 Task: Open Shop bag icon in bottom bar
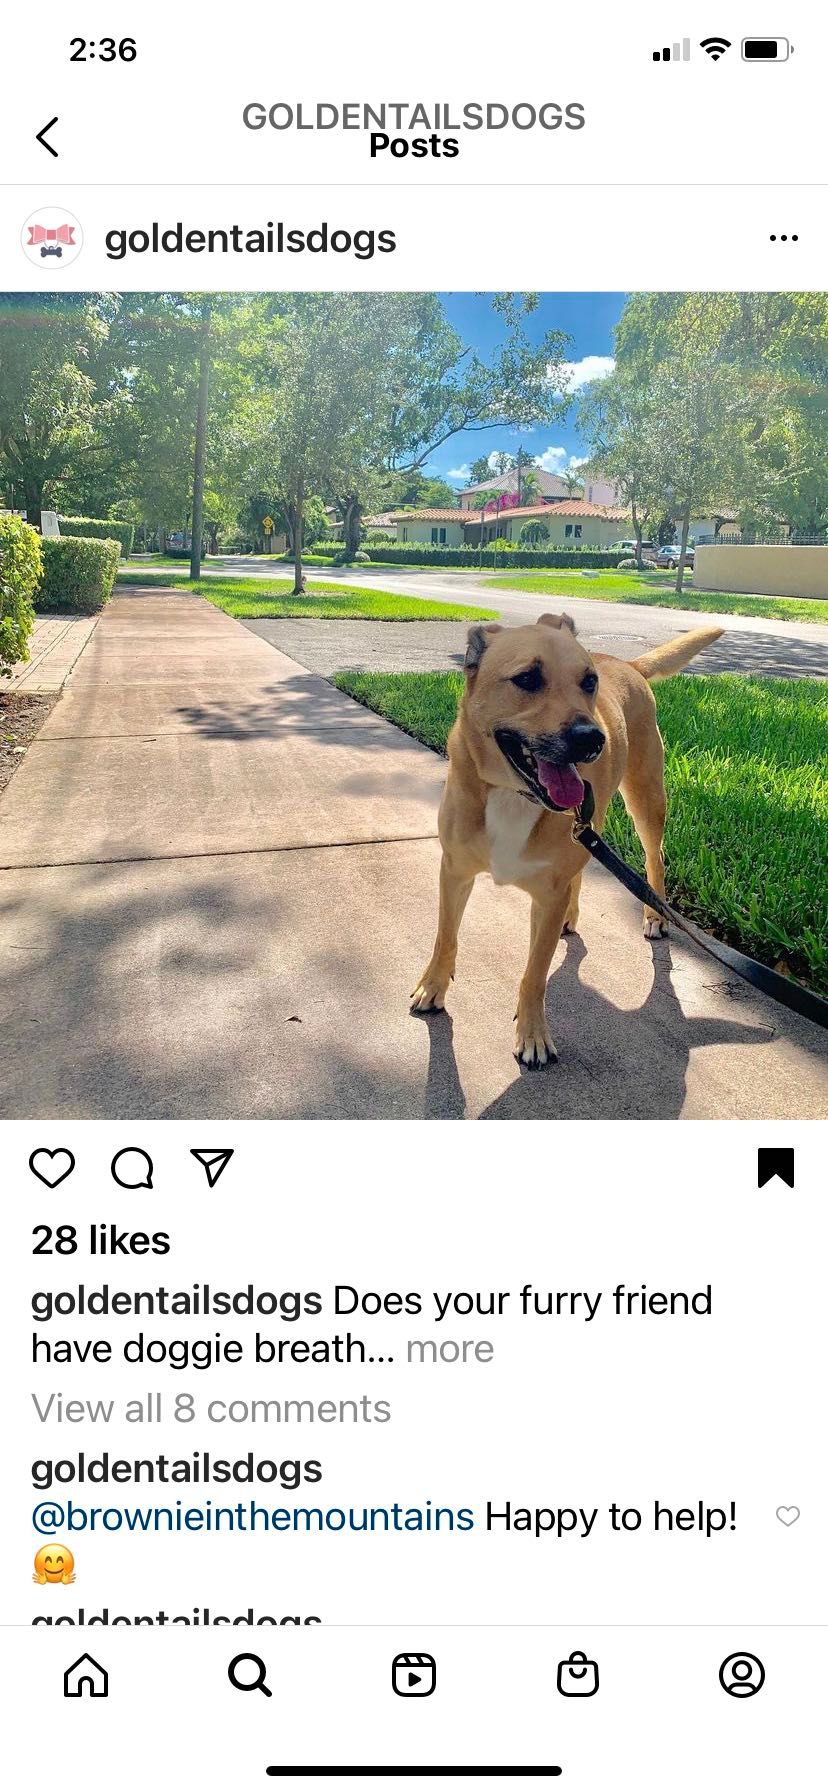click(578, 1675)
